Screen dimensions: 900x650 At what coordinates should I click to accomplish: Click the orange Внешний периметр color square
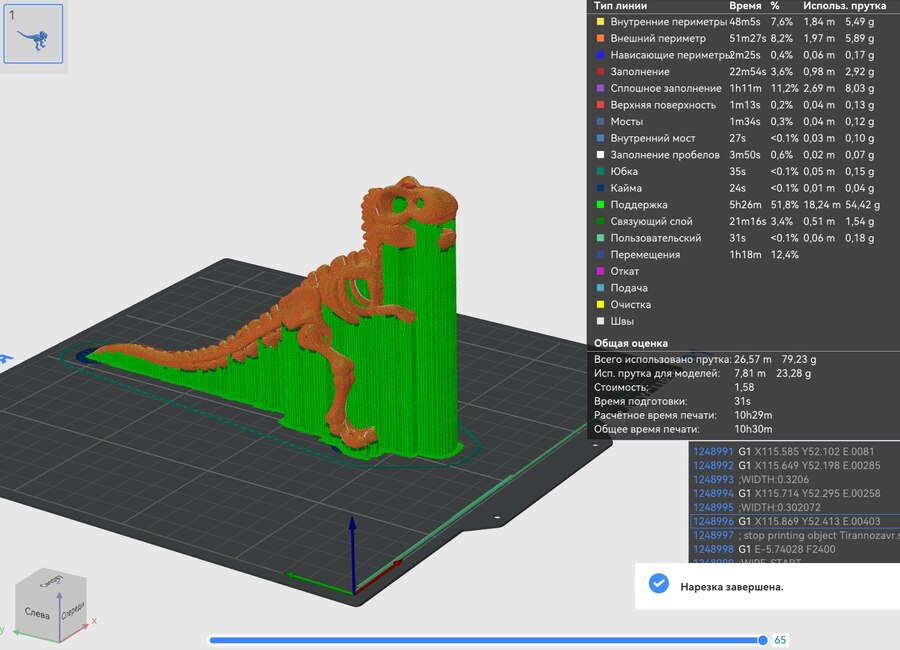pos(599,38)
